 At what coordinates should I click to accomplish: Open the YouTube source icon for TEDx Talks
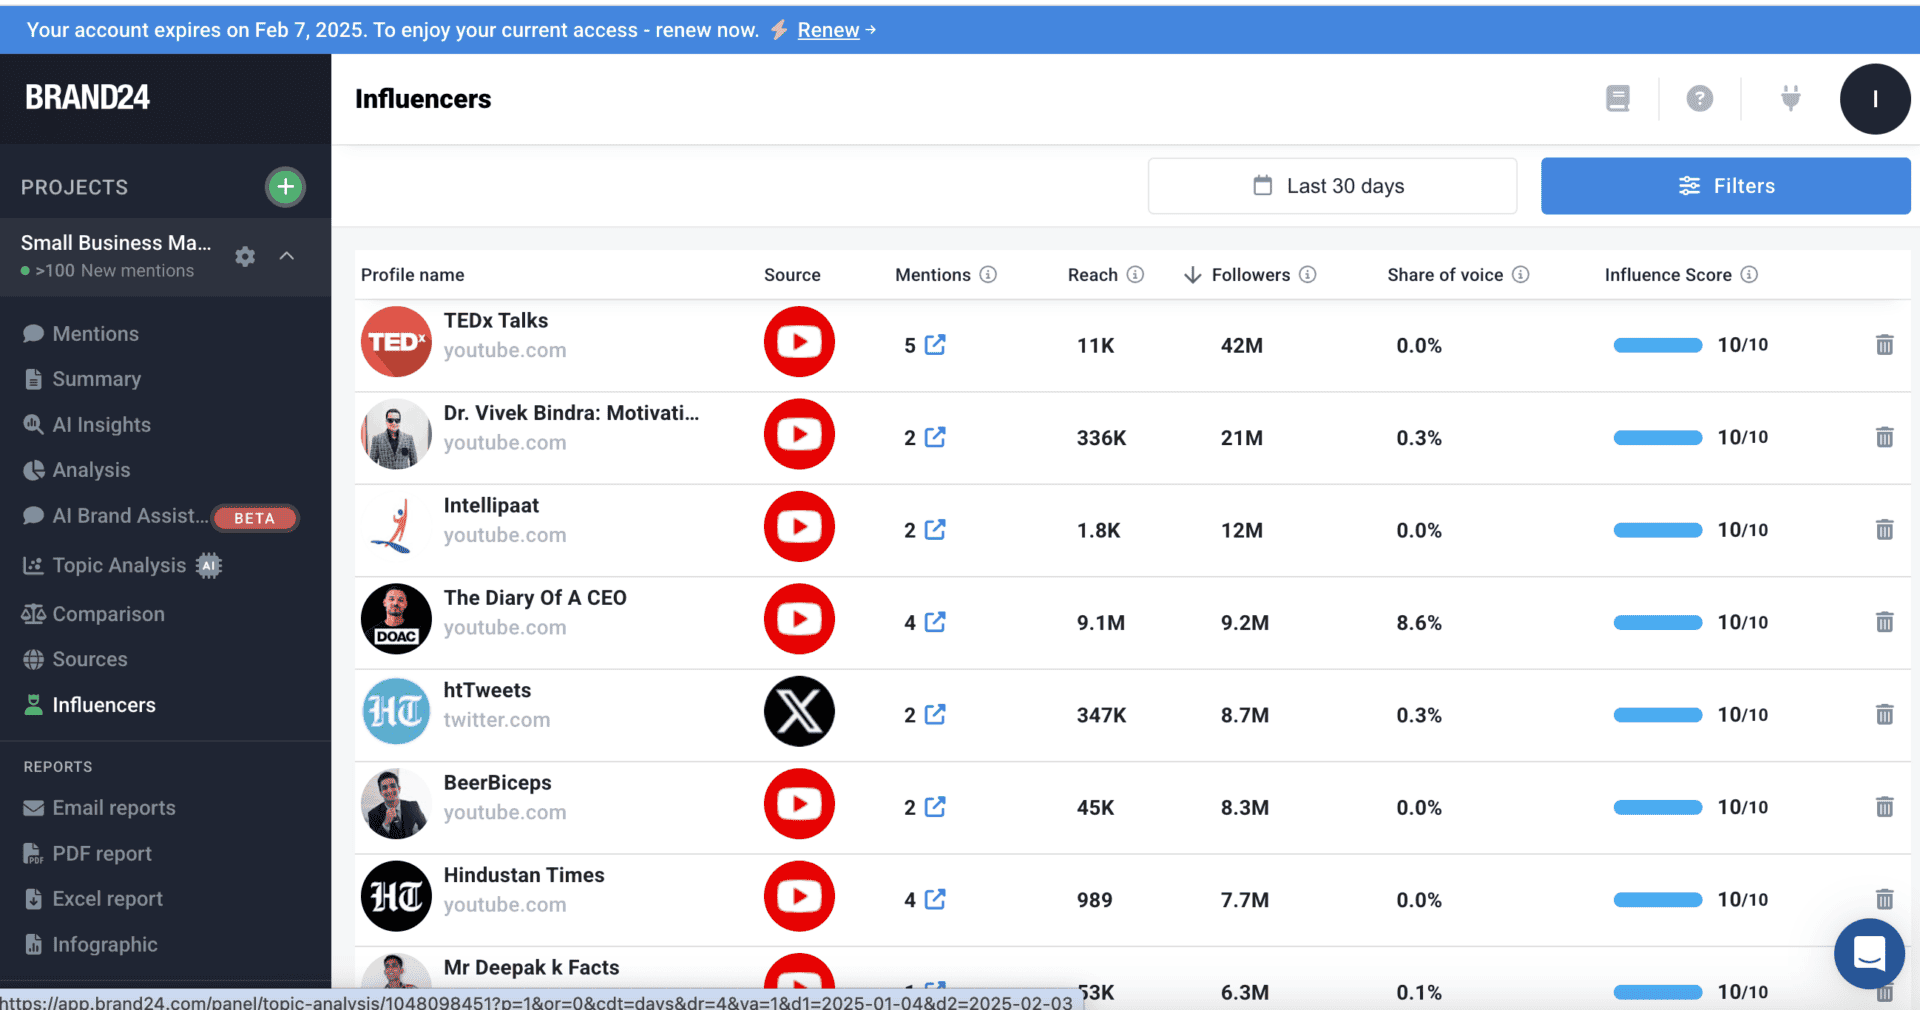point(798,342)
